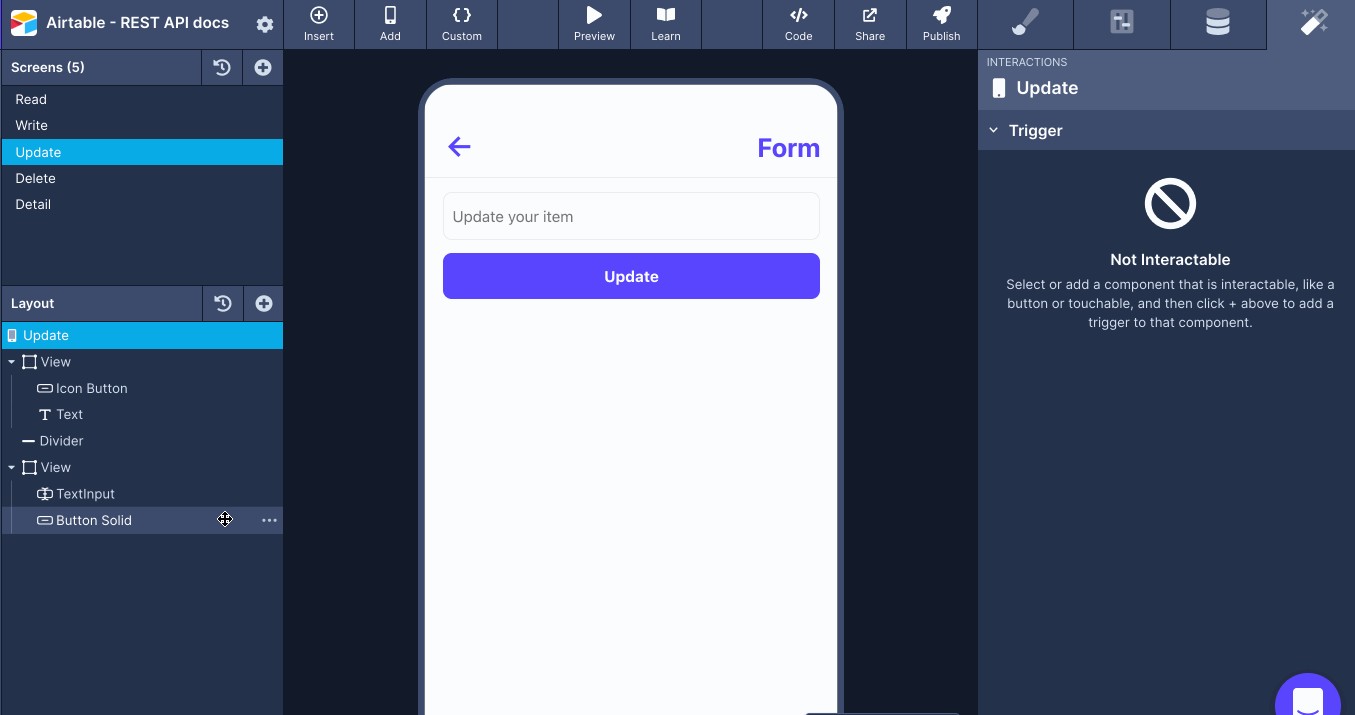View the generated Code
This screenshot has height=715, width=1355.
[798, 25]
